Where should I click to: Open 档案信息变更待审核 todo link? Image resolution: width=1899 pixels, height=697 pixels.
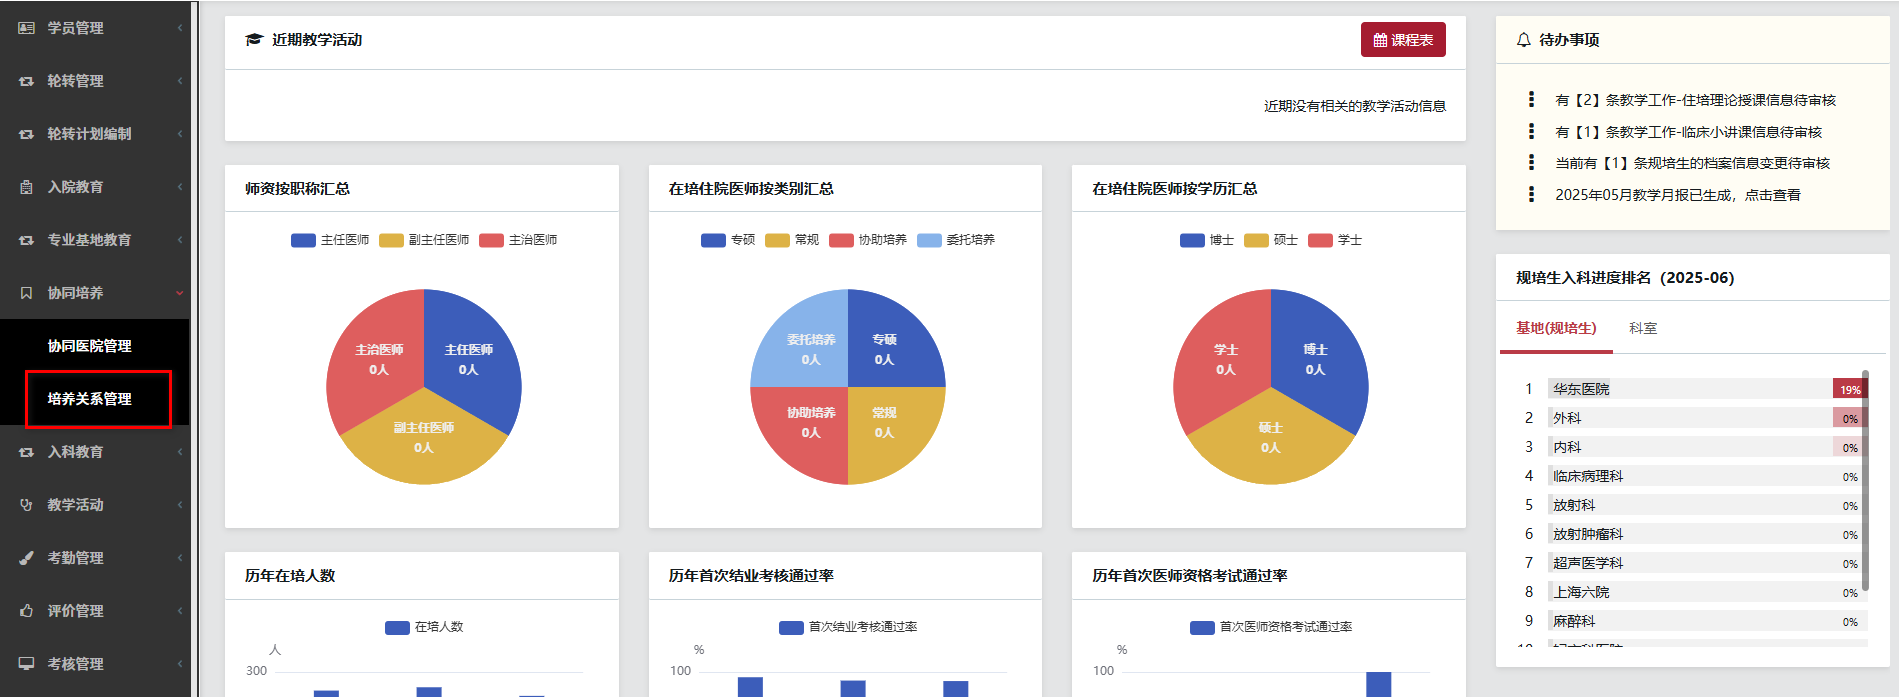[x=1692, y=163]
